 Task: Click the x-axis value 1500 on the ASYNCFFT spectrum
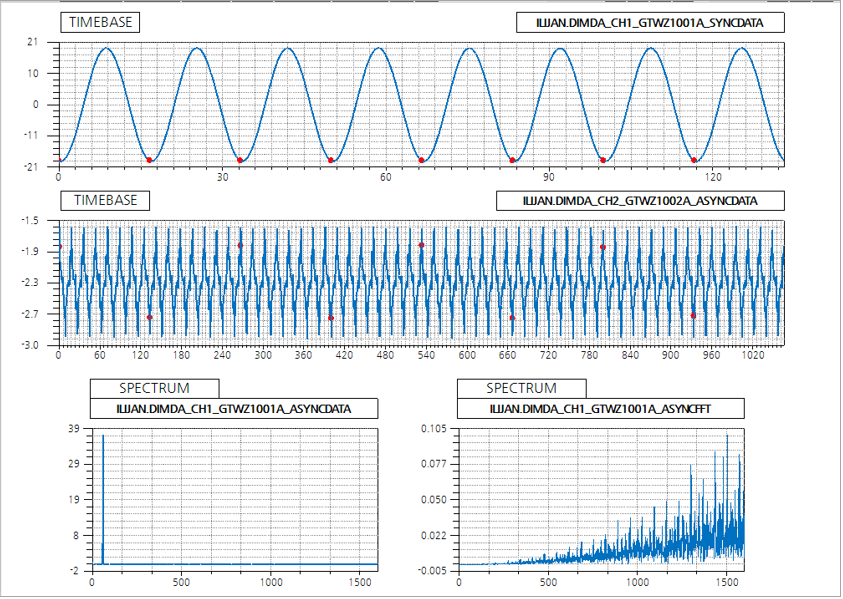[x=727, y=582]
